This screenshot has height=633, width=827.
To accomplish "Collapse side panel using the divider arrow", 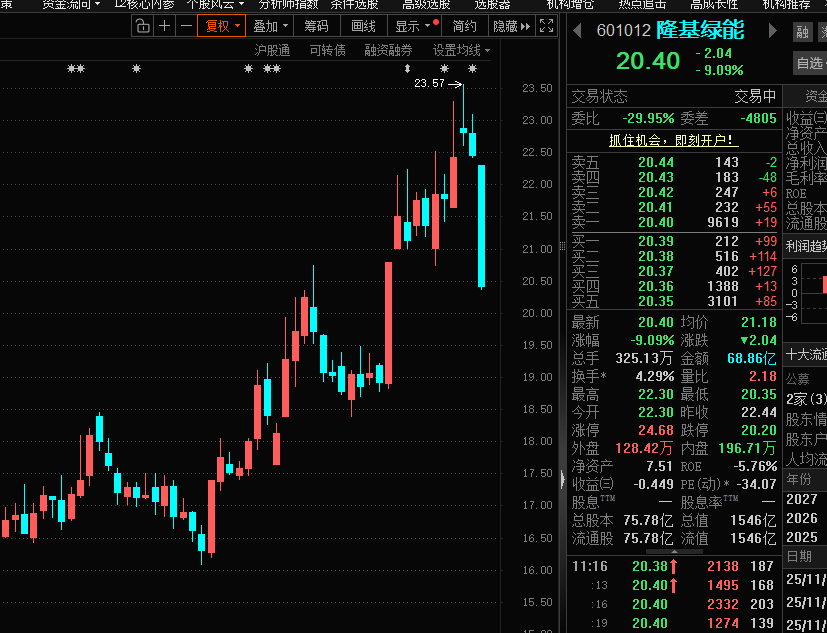I will click(x=562, y=478).
